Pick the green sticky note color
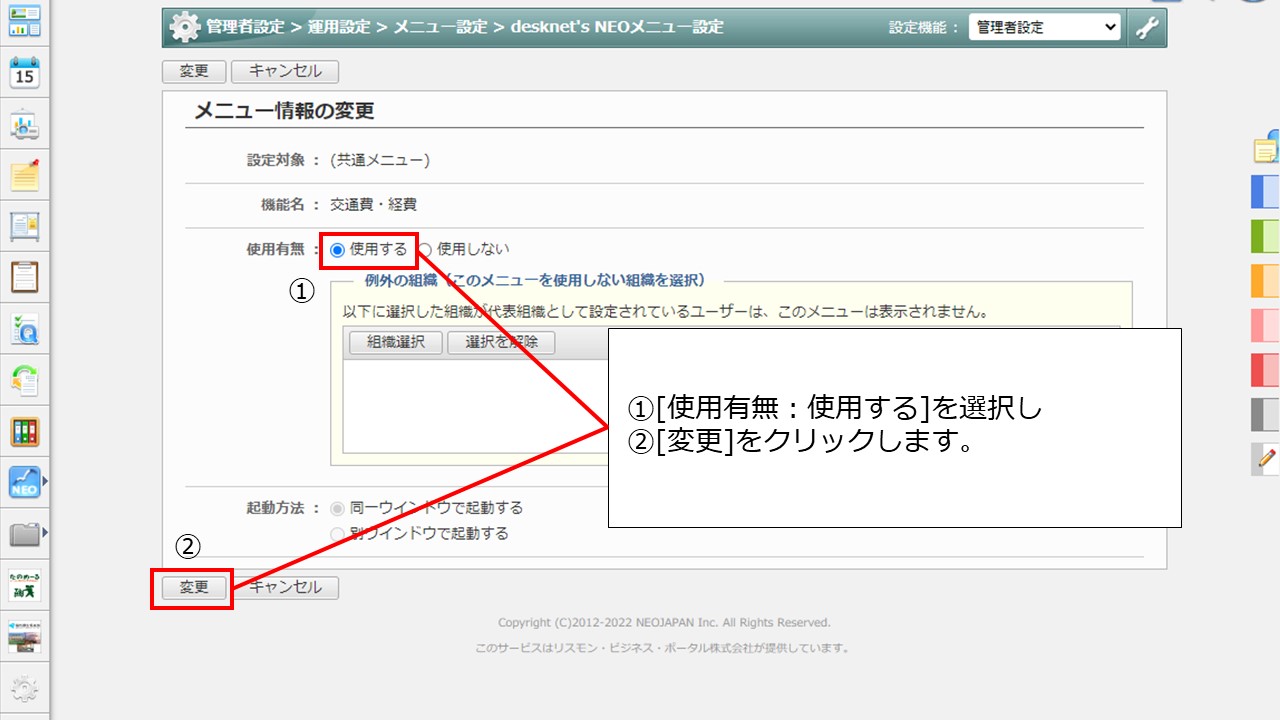Image resolution: width=1280 pixels, height=720 pixels. 1266,236
